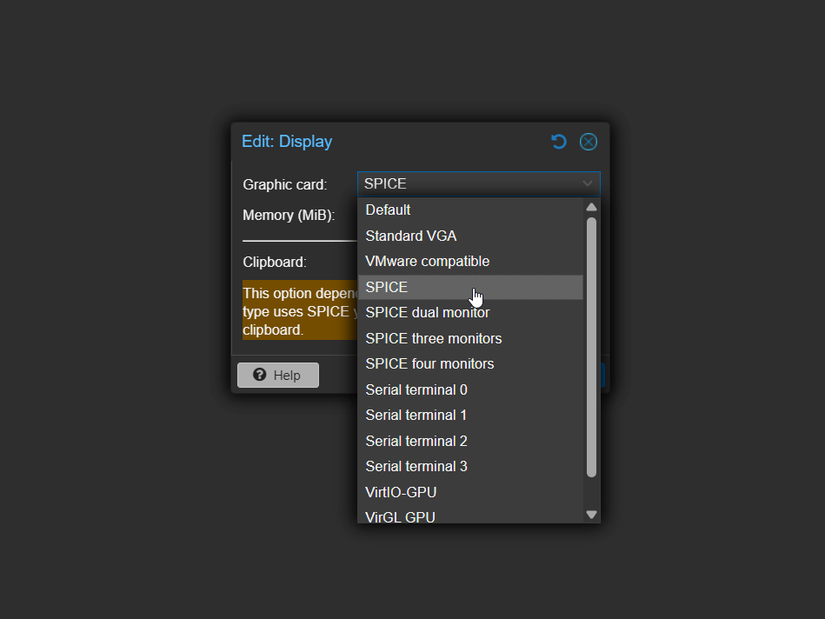Click the Clipboard label

point(274,262)
